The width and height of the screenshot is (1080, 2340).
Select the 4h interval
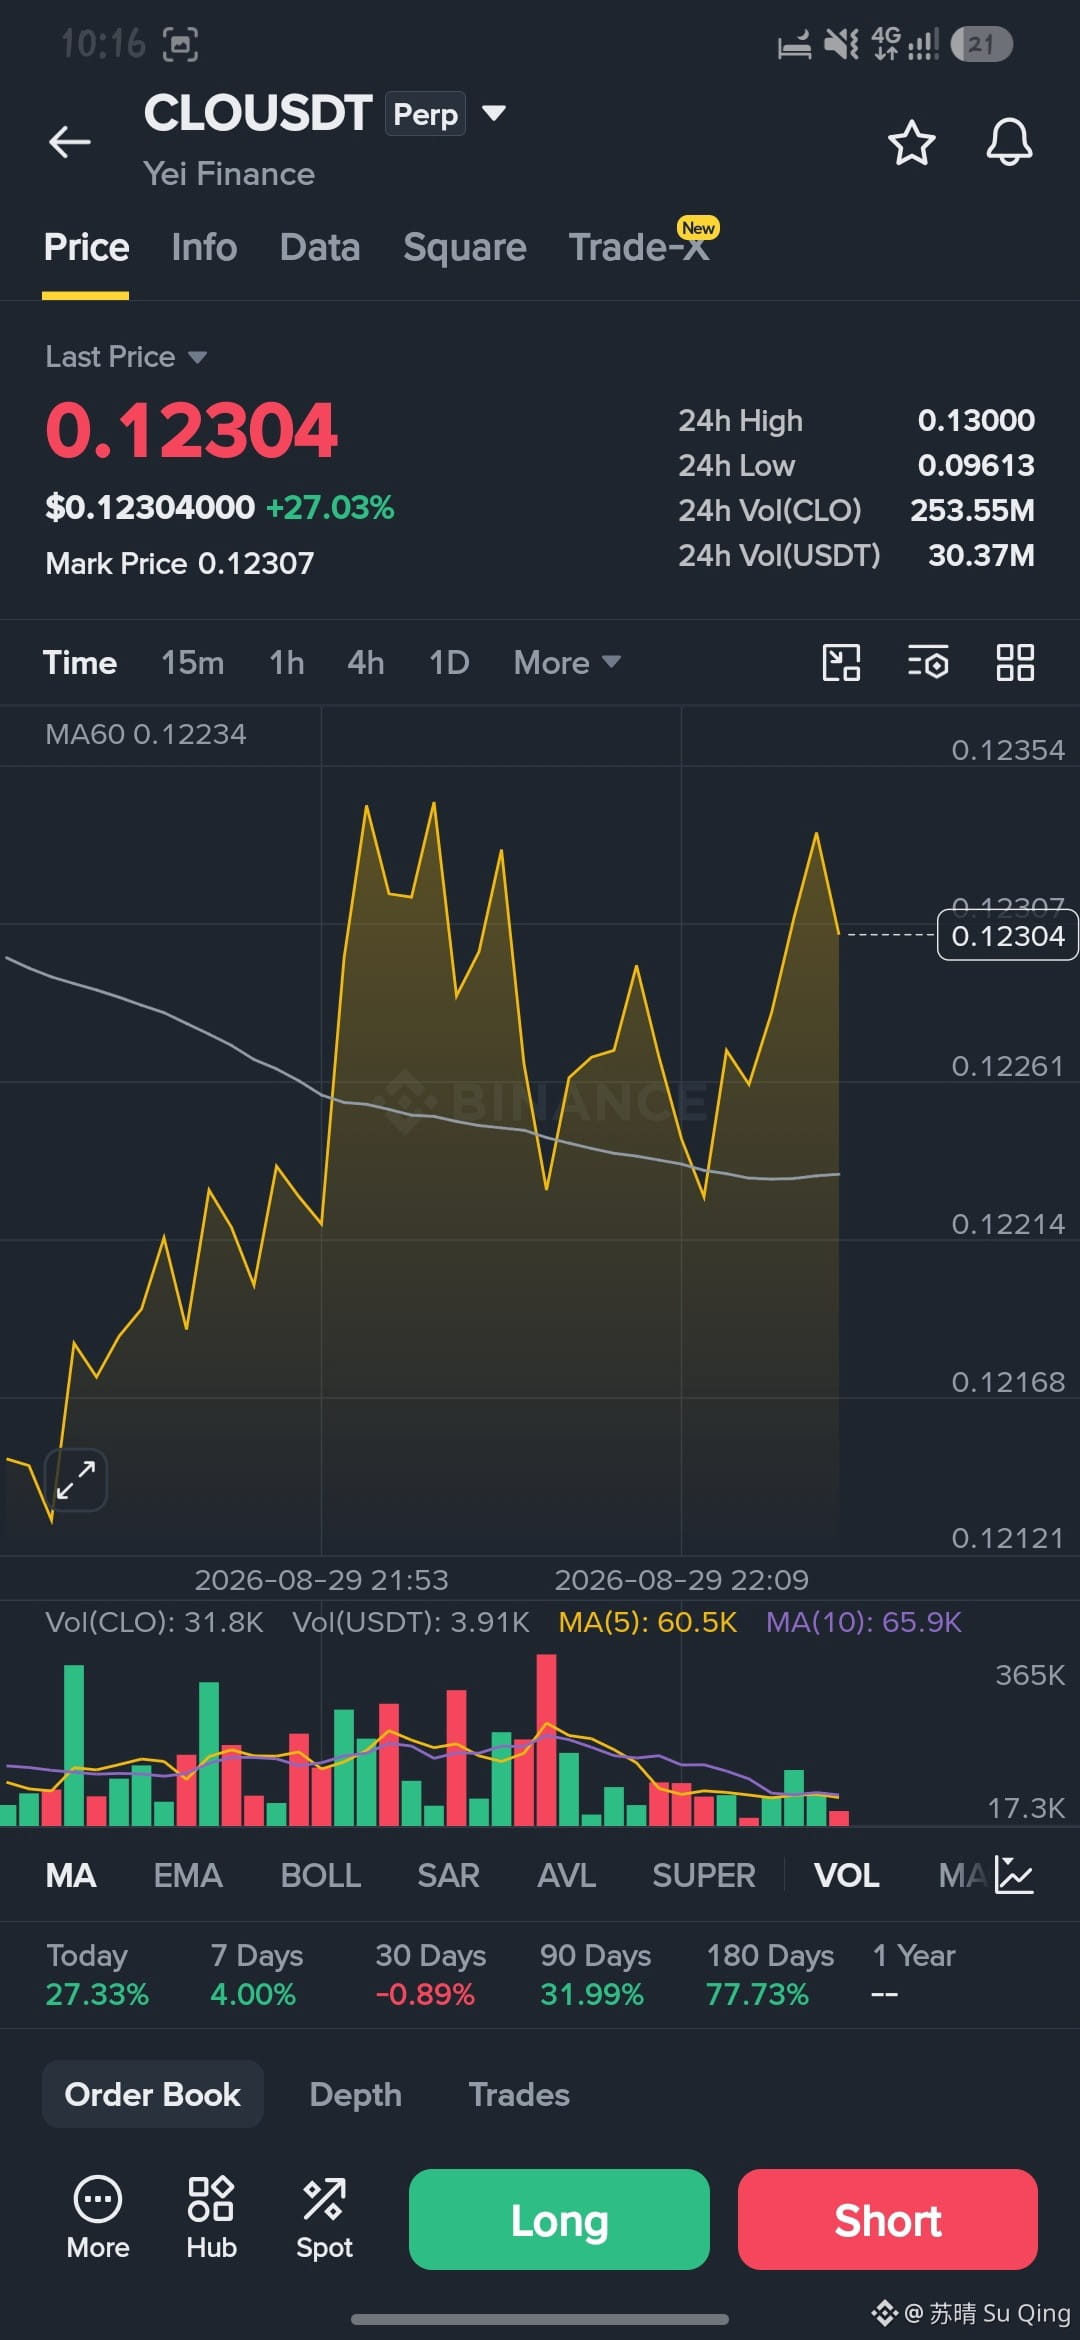click(x=366, y=663)
